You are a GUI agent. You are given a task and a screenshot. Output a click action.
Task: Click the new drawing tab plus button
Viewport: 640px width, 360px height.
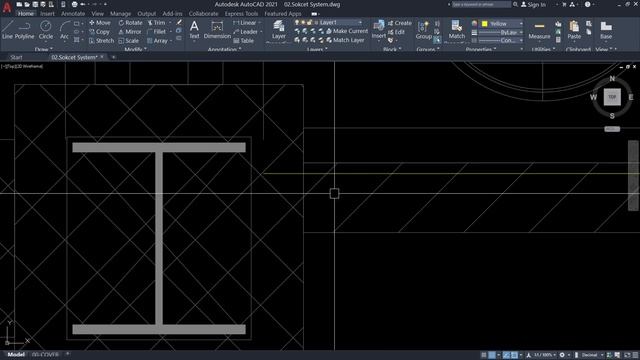[x=113, y=57]
